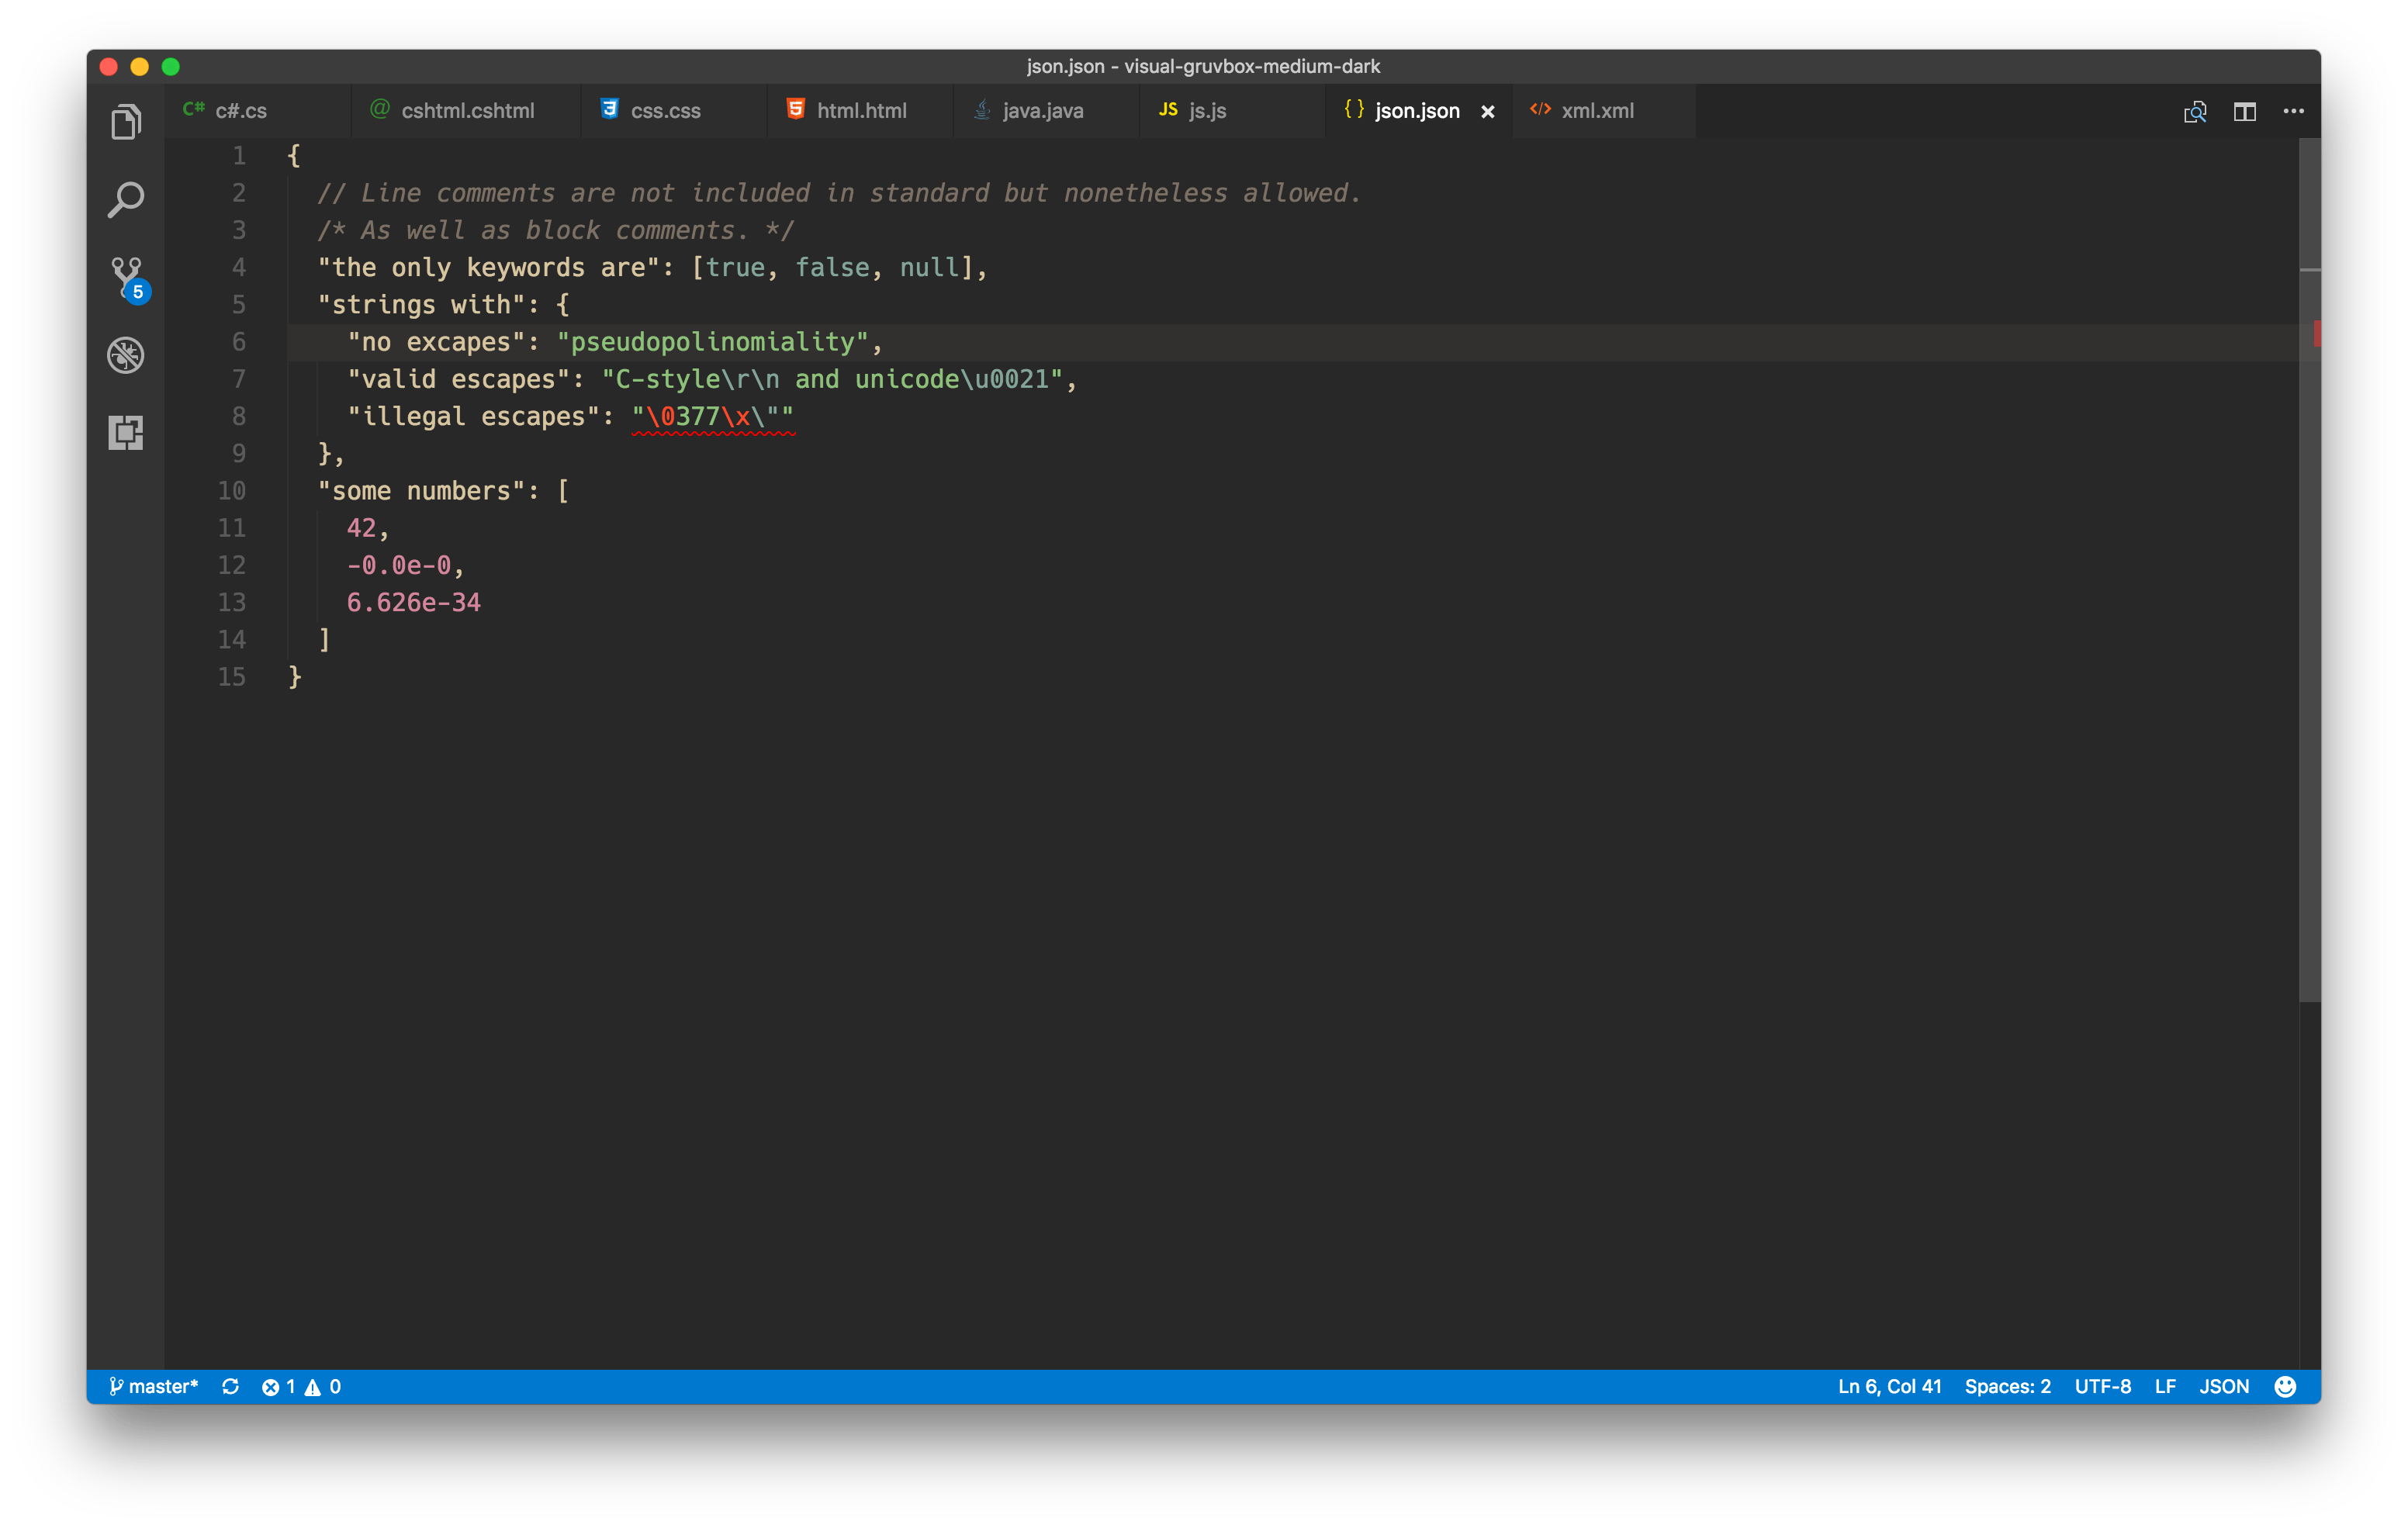Click the Open Changes icon in editor toolbar

(2196, 111)
